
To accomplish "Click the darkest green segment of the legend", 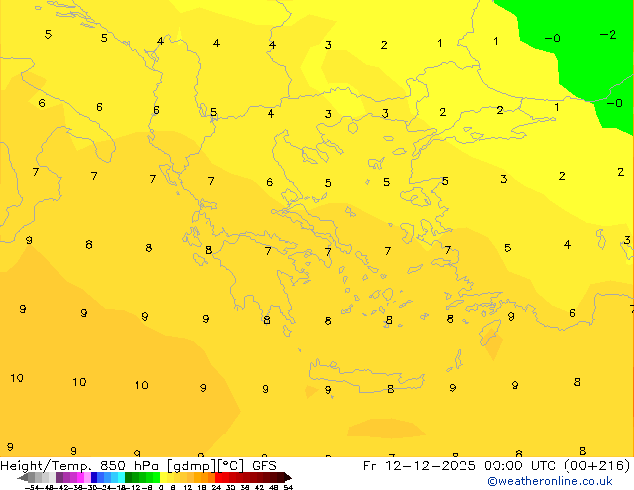I will (x=129, y=477).
